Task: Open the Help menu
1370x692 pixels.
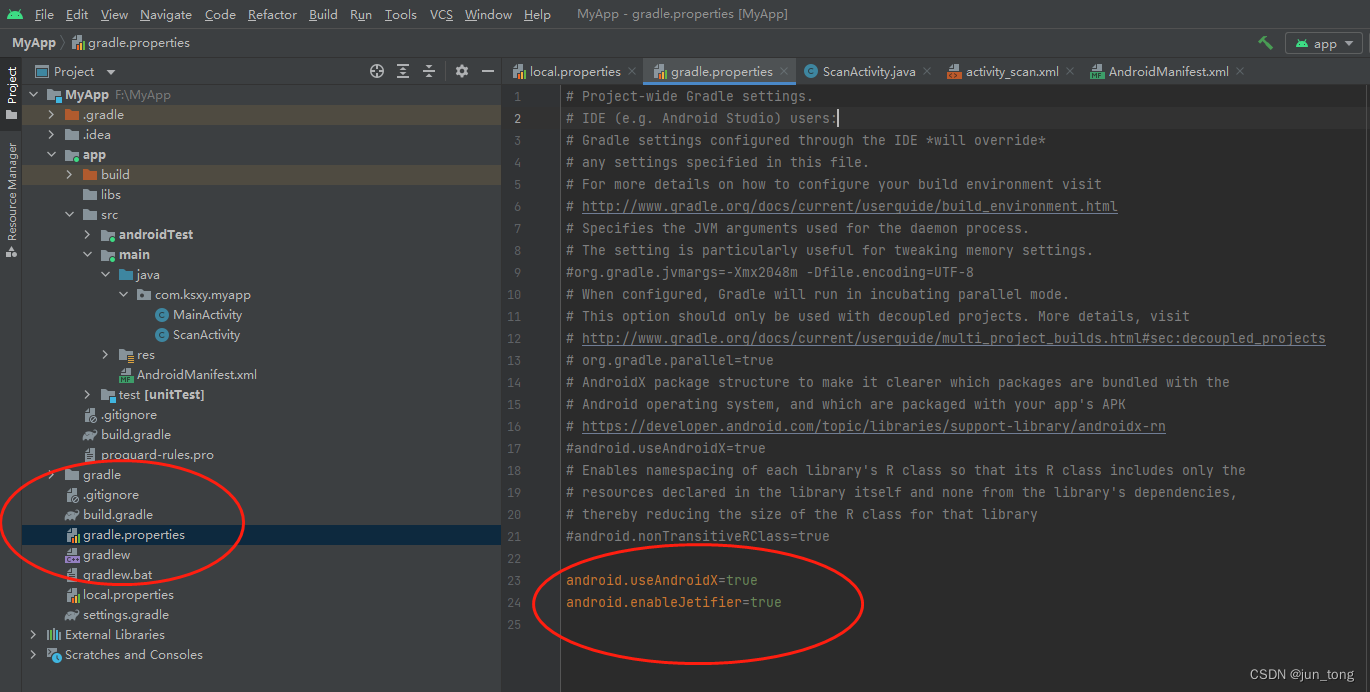Action: click(537, 14)
